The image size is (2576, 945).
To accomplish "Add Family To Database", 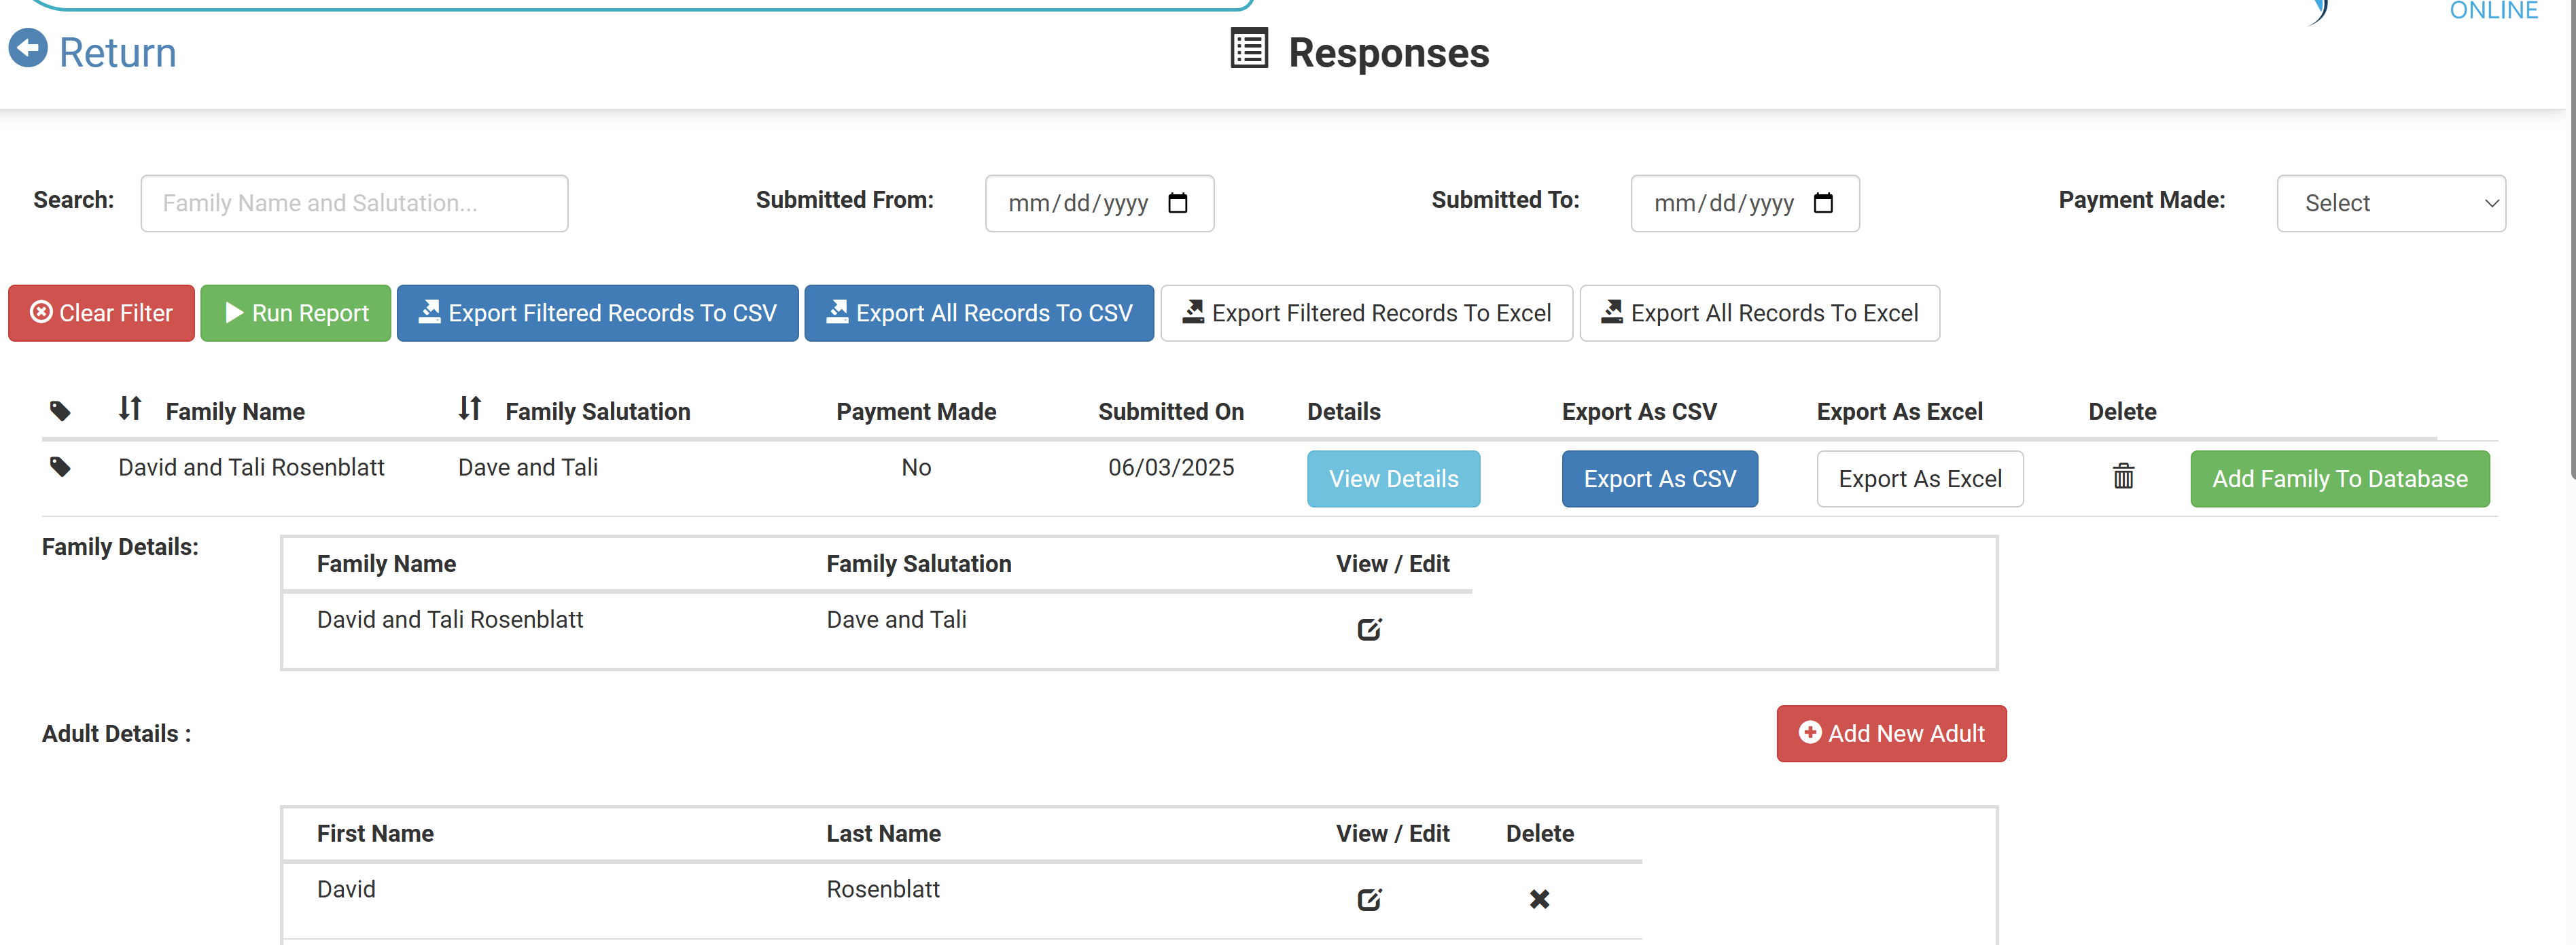I will coord(2339,480).
